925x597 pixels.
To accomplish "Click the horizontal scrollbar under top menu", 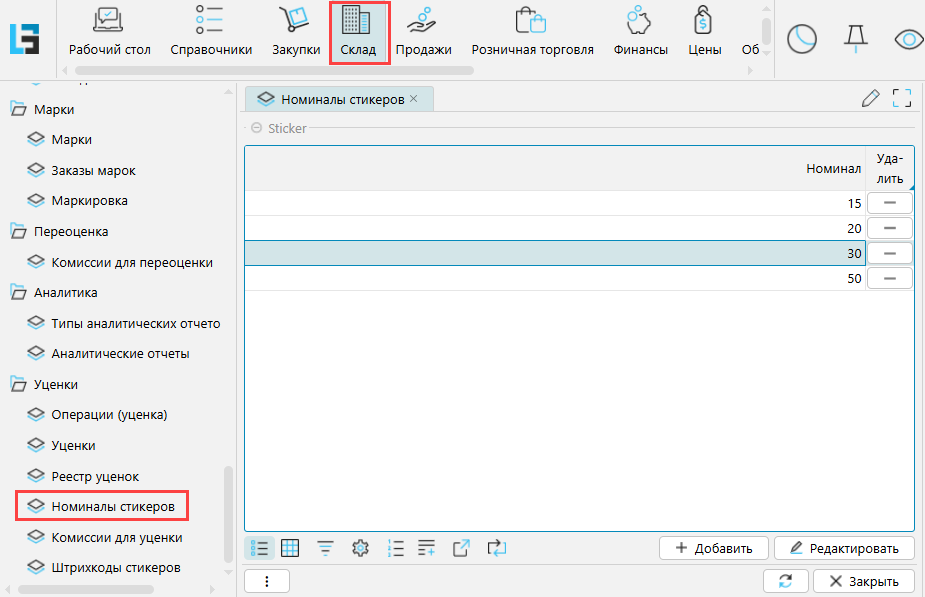I will 270,71.
